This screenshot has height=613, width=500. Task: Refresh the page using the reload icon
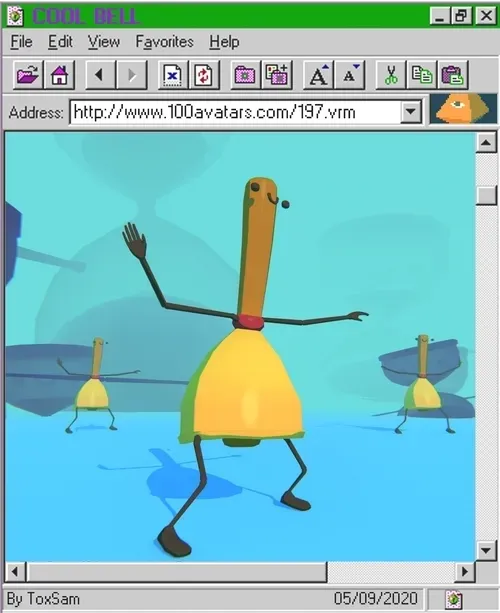pos(204,74)
